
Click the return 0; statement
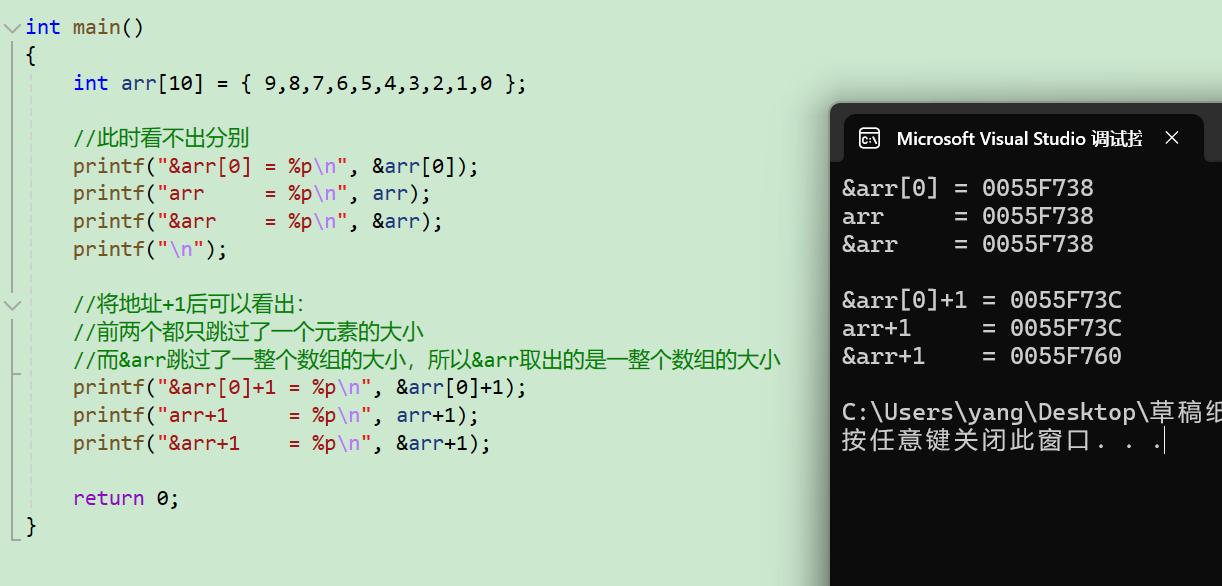point(126,498)
